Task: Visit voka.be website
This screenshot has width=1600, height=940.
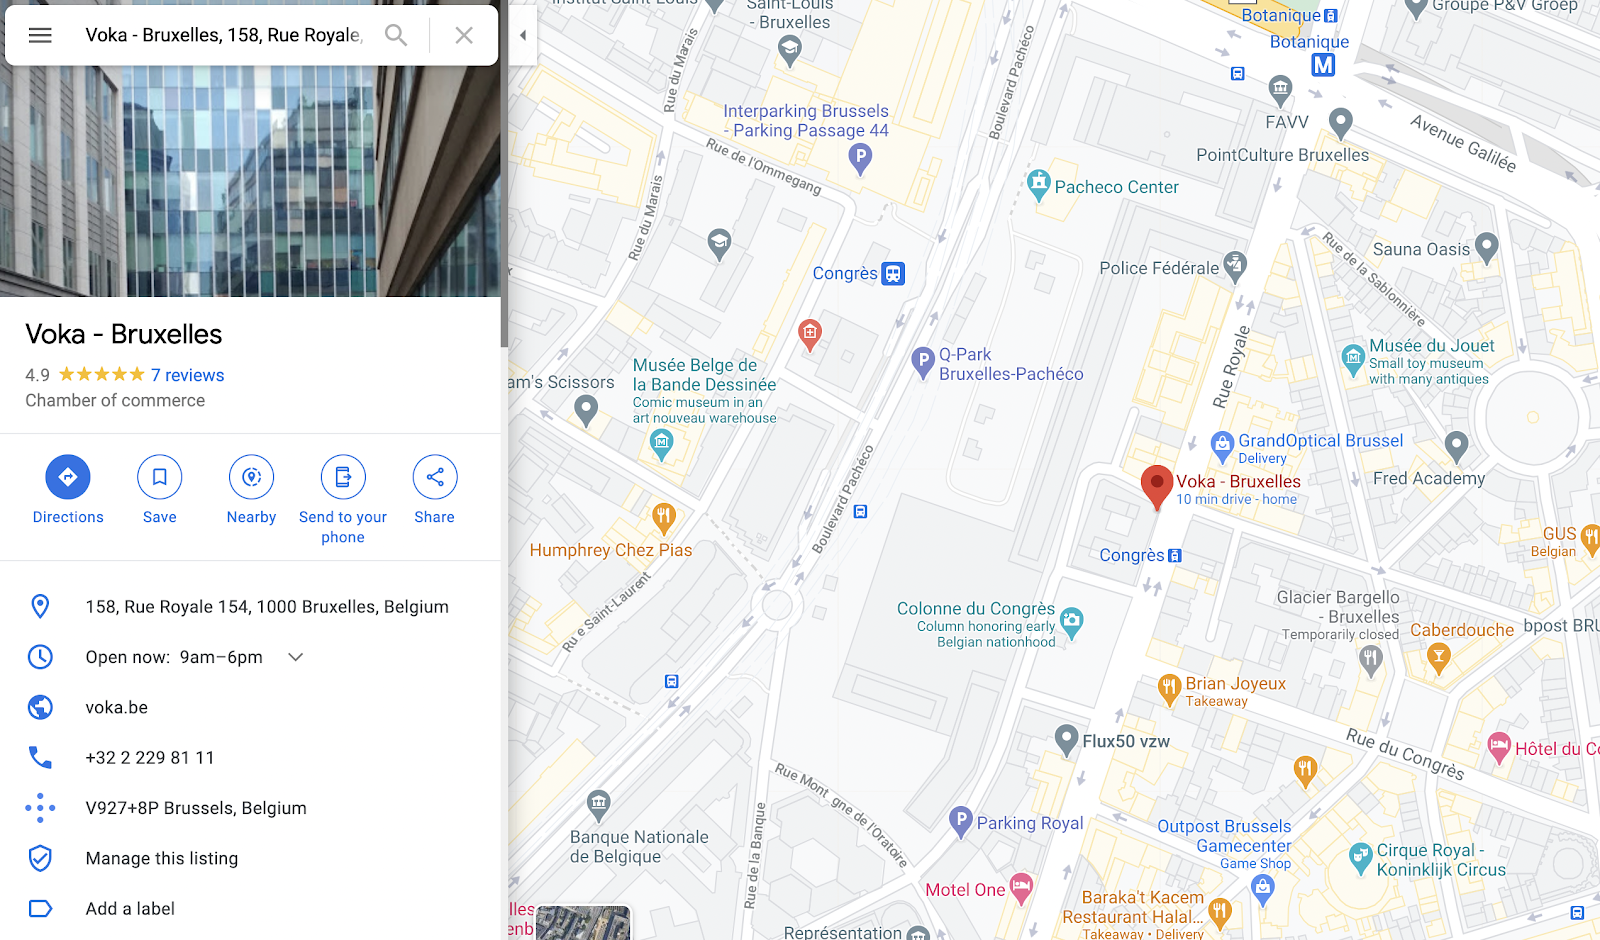Action: click(117, 707)
